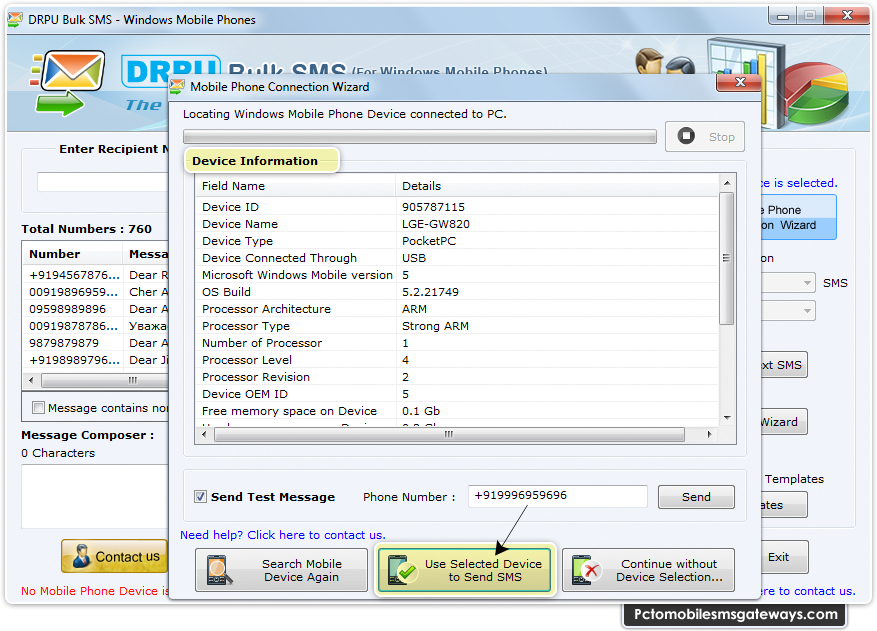Click the main window title bar app icon
The height and width of the screenshot is (631, 877).
(x=15, y=20)
